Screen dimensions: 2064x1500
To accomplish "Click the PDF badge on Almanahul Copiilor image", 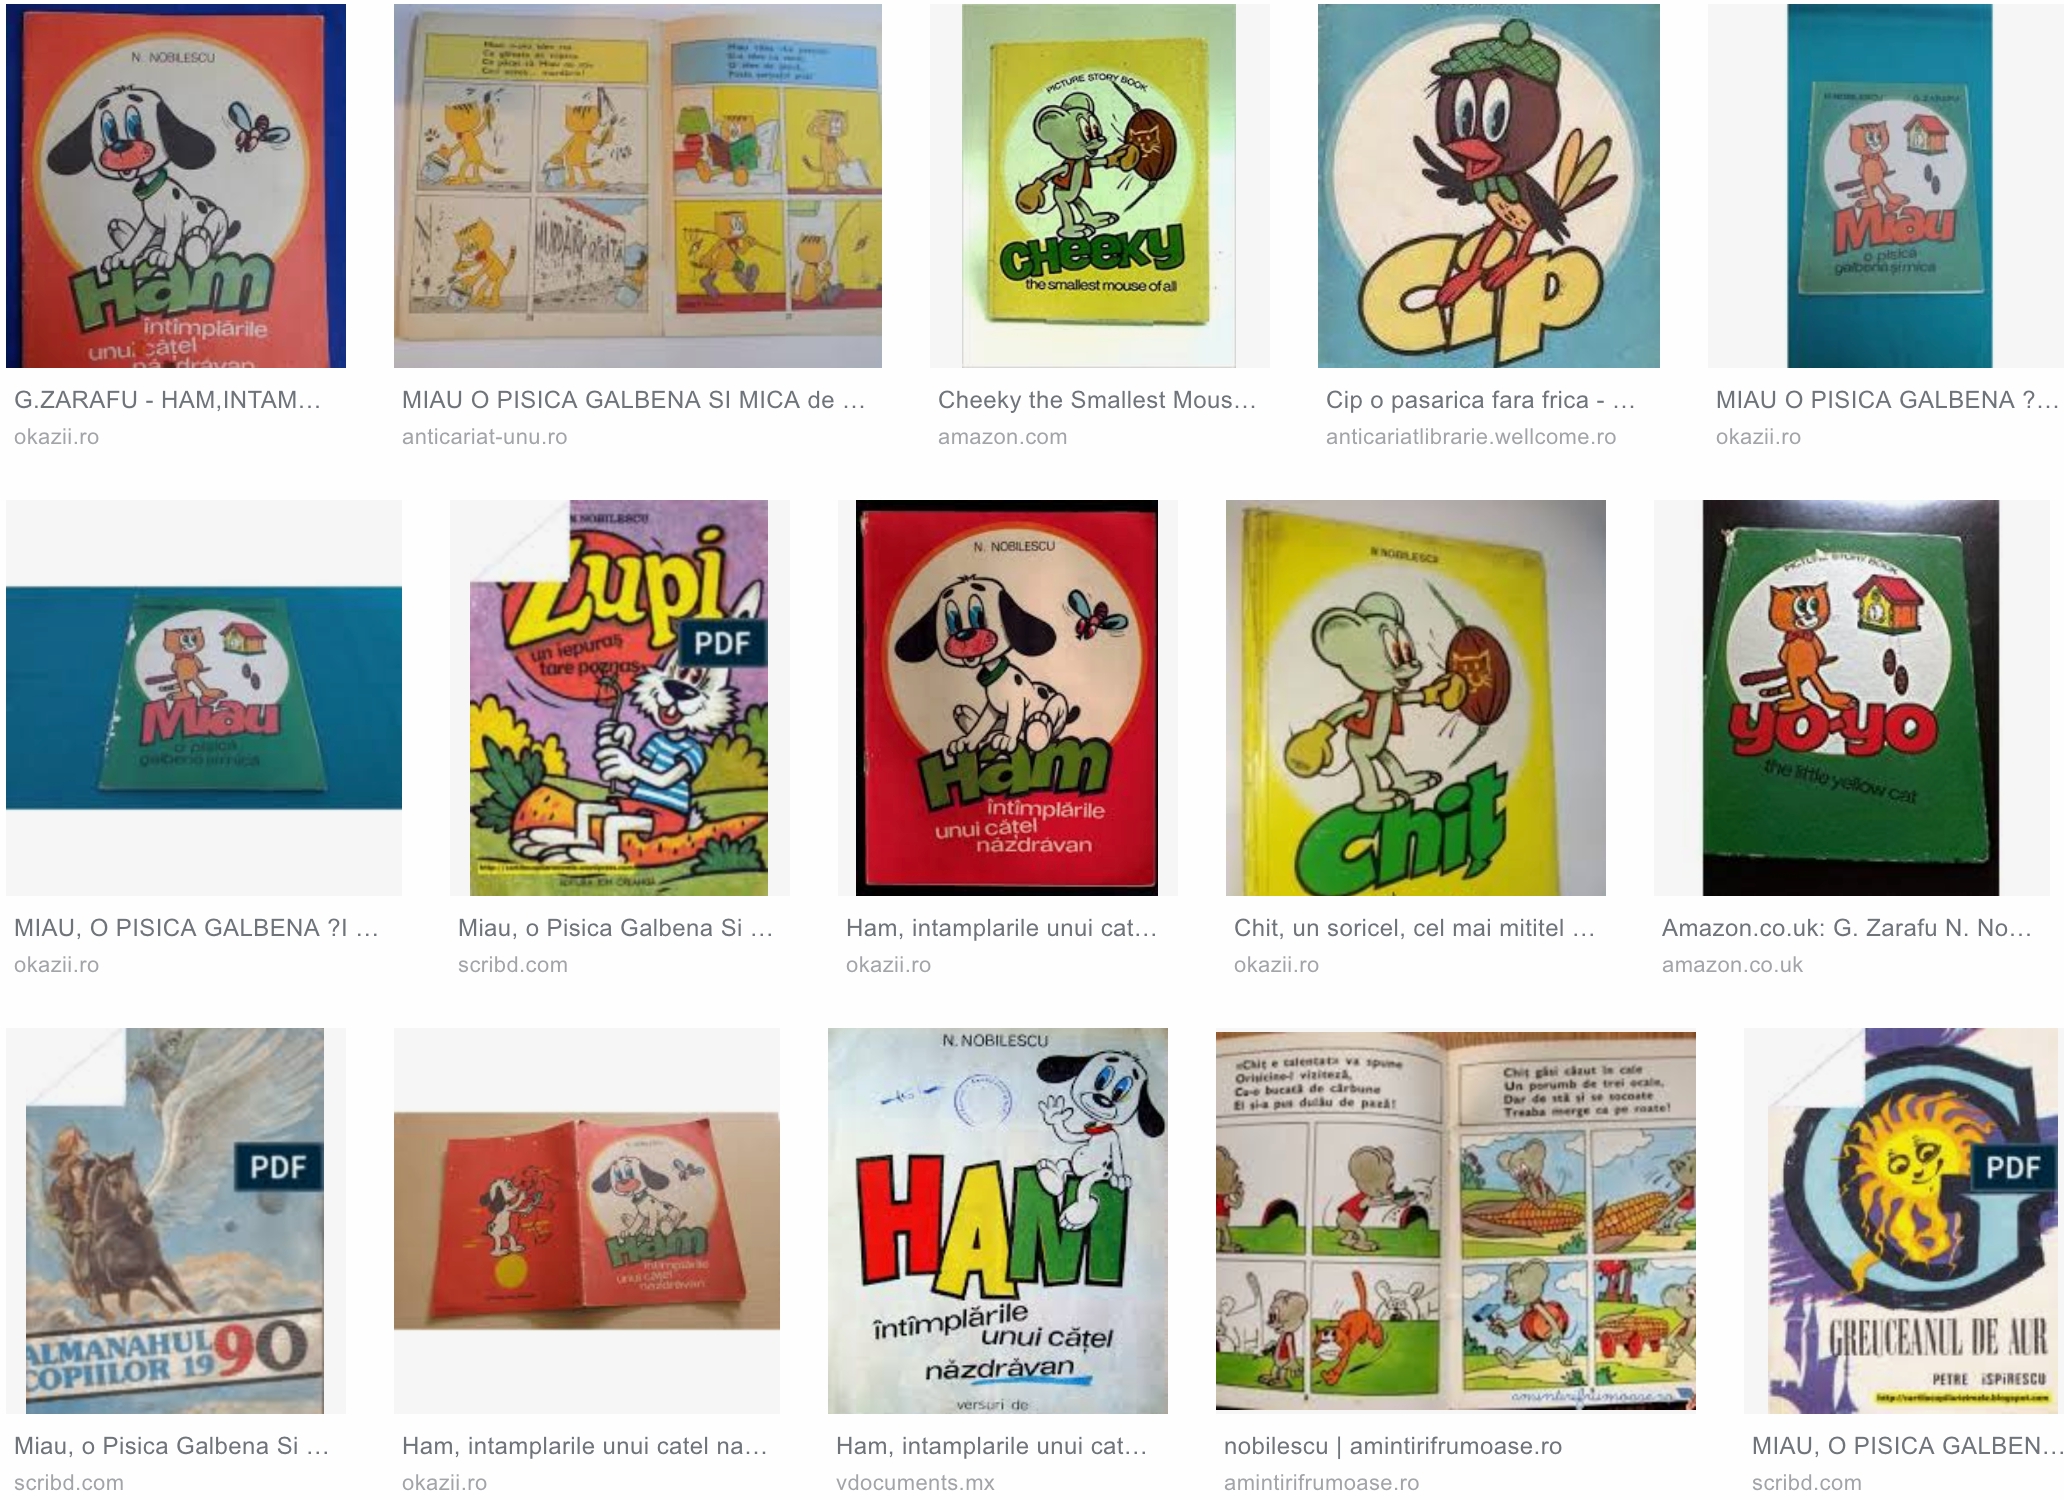I will tap(279, 1167).
